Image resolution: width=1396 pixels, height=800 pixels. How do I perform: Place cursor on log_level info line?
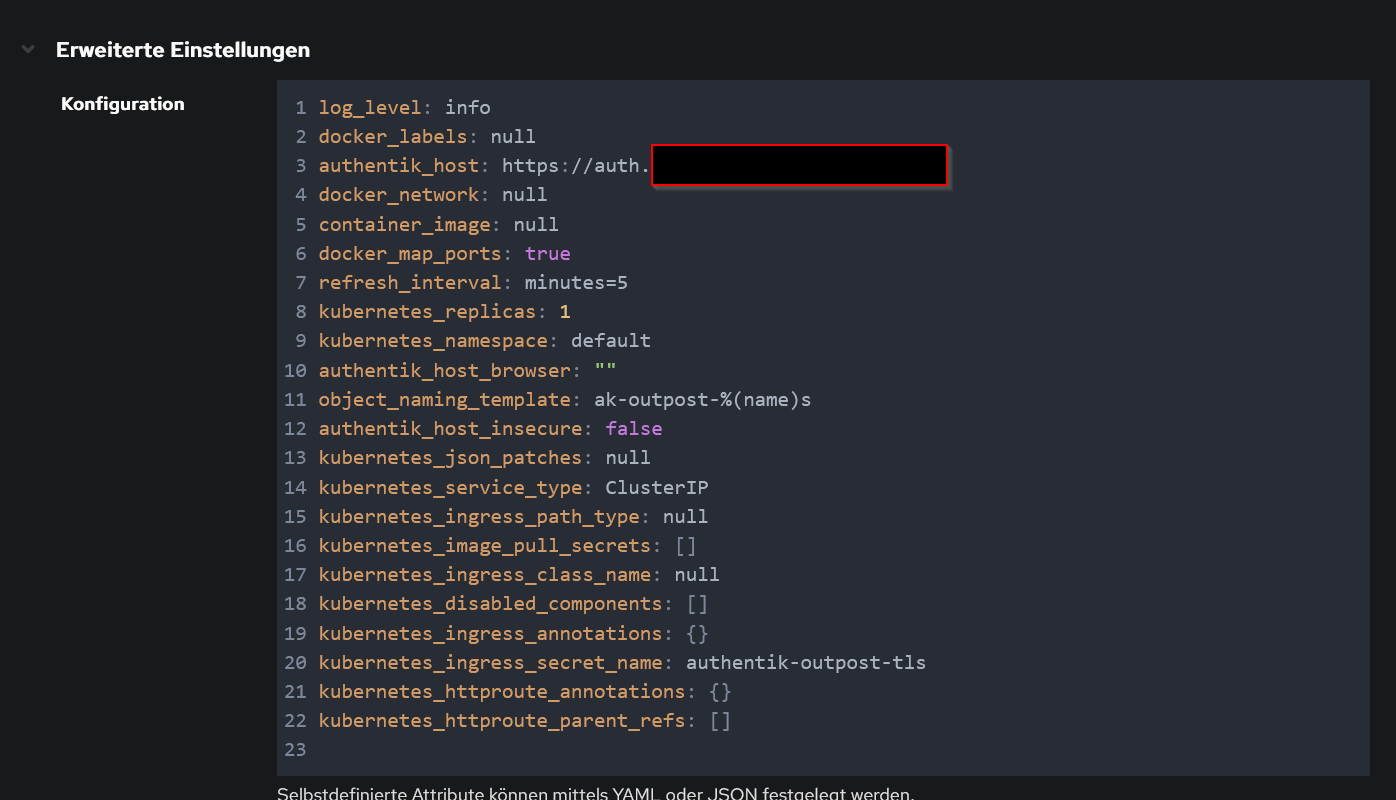coord(404,107)
